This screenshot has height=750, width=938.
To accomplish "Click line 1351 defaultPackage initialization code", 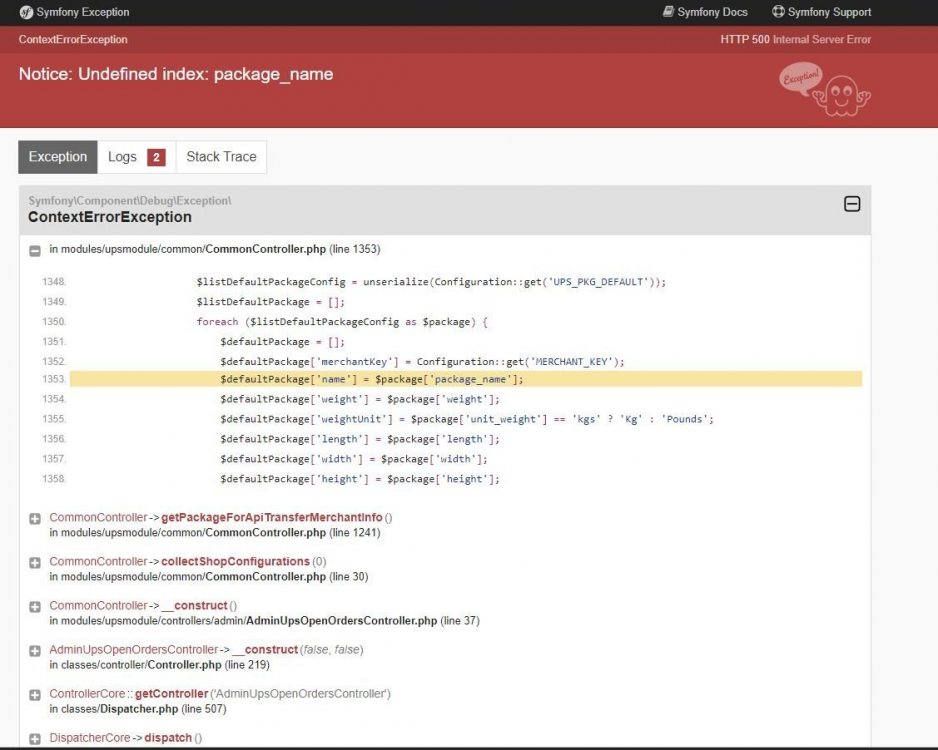I will (x=282, y=342).
